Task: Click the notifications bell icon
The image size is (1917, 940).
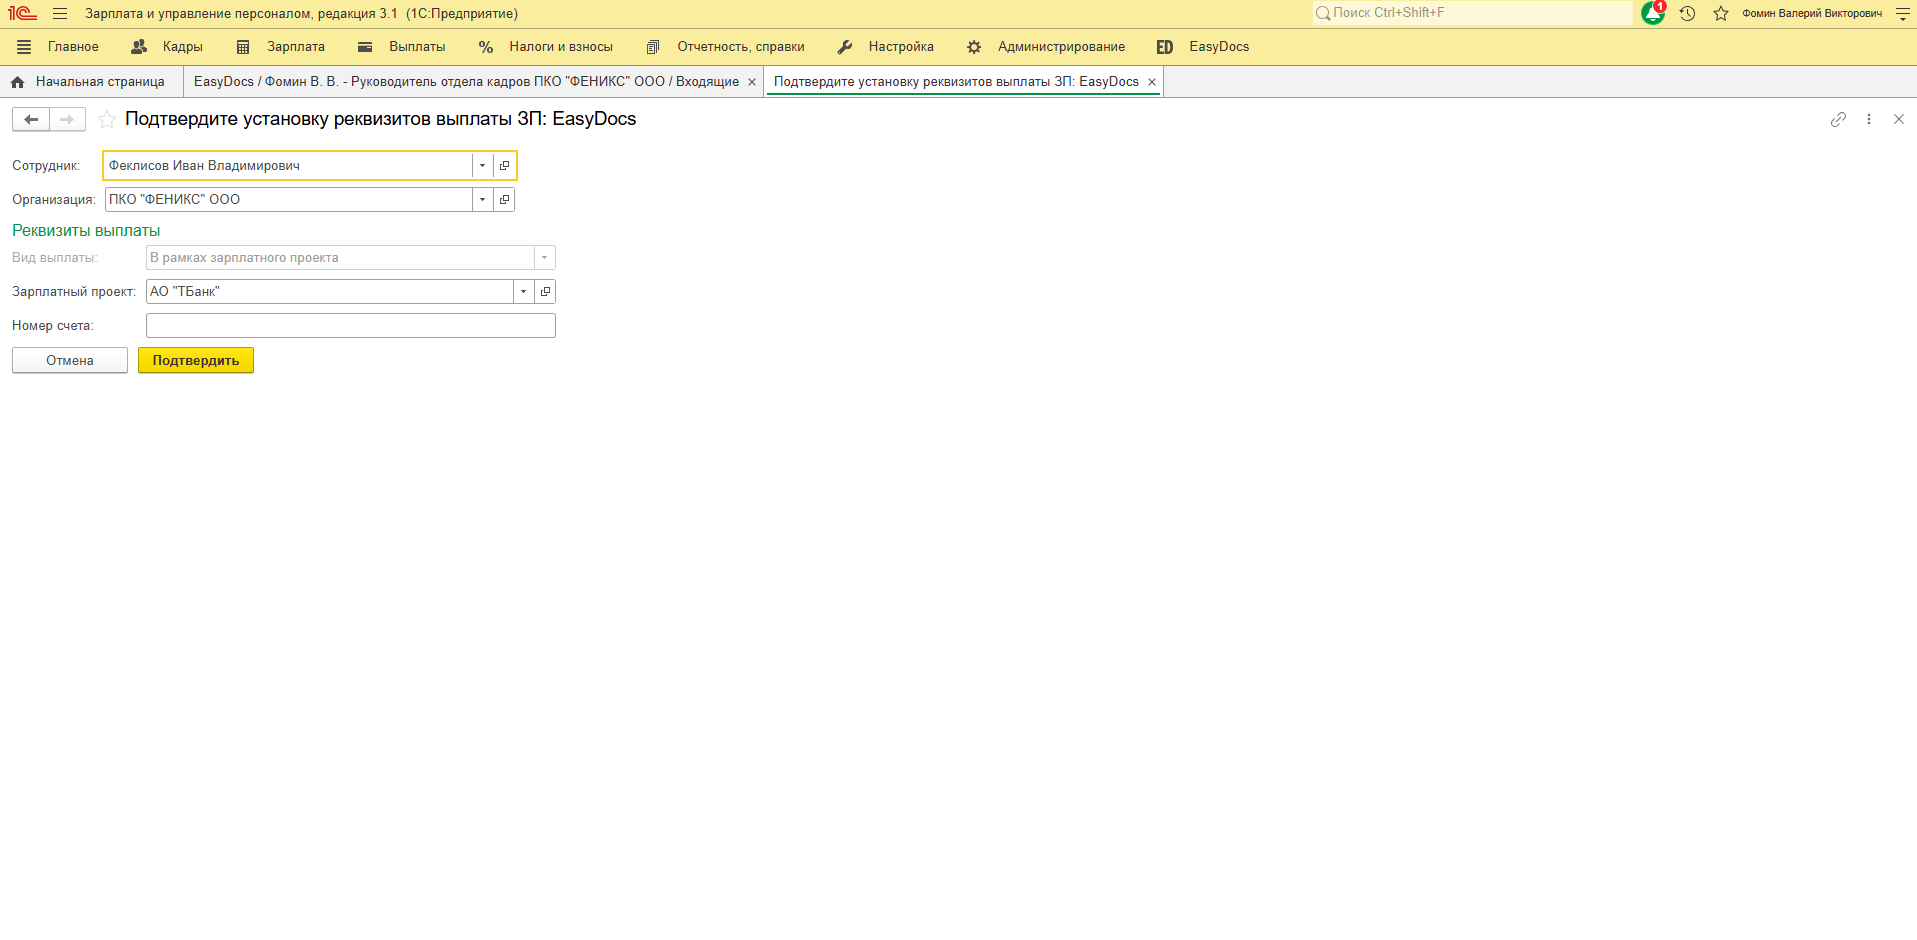Action: pyautogui.click(x=1652, y=14)
